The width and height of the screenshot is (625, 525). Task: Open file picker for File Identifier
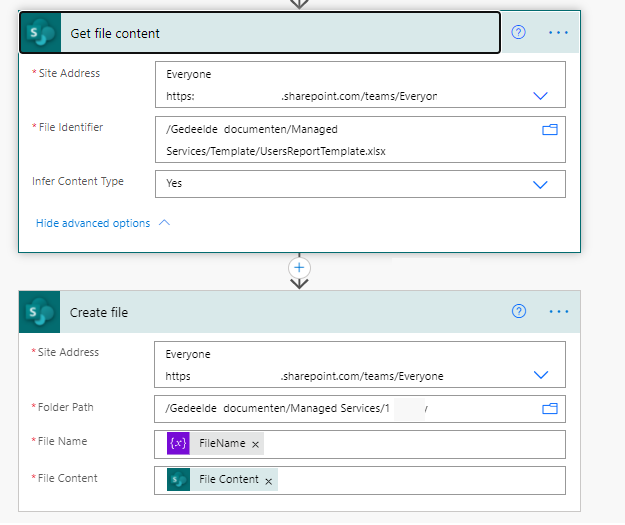(x=549, y=129)
